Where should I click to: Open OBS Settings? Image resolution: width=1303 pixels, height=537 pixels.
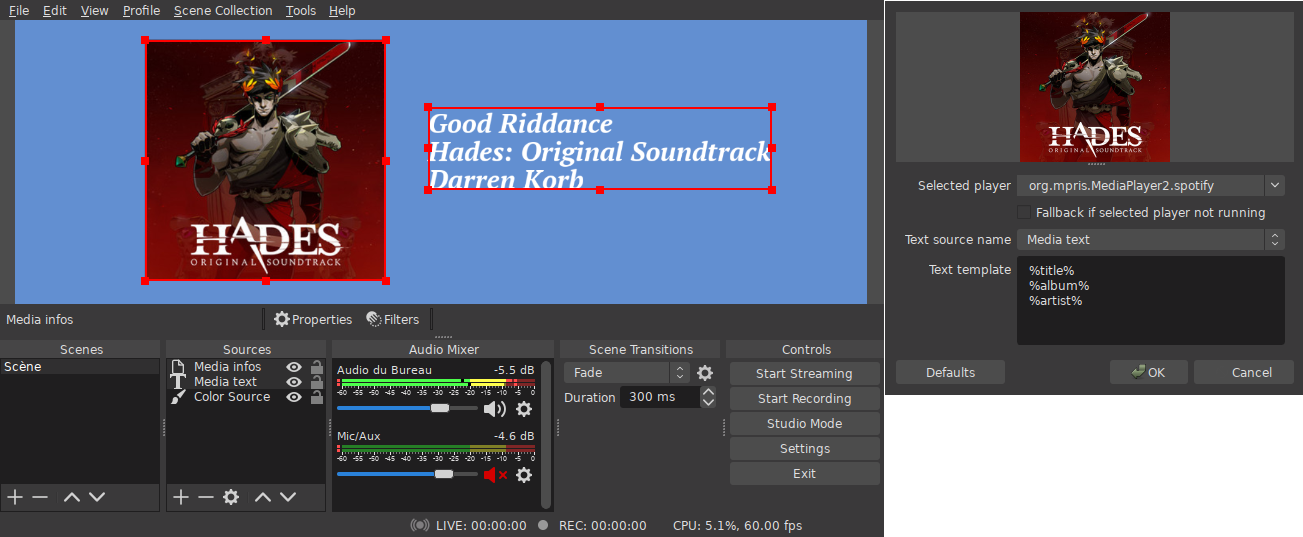(805, 448)
